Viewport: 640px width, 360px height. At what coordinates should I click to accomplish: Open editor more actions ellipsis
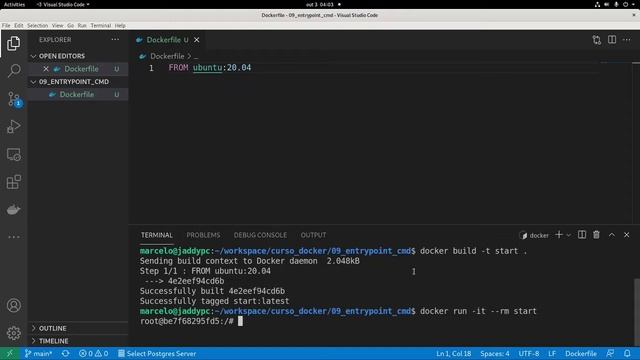tap(627, 40)
